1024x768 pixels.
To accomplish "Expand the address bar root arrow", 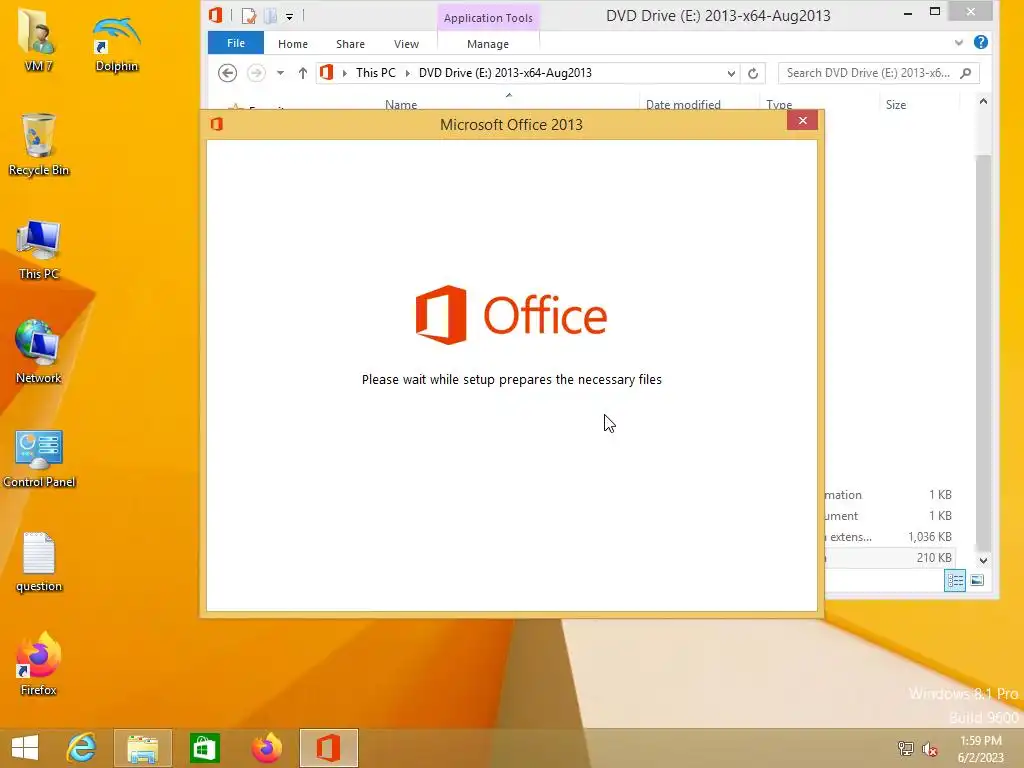I will pos(345,73).
